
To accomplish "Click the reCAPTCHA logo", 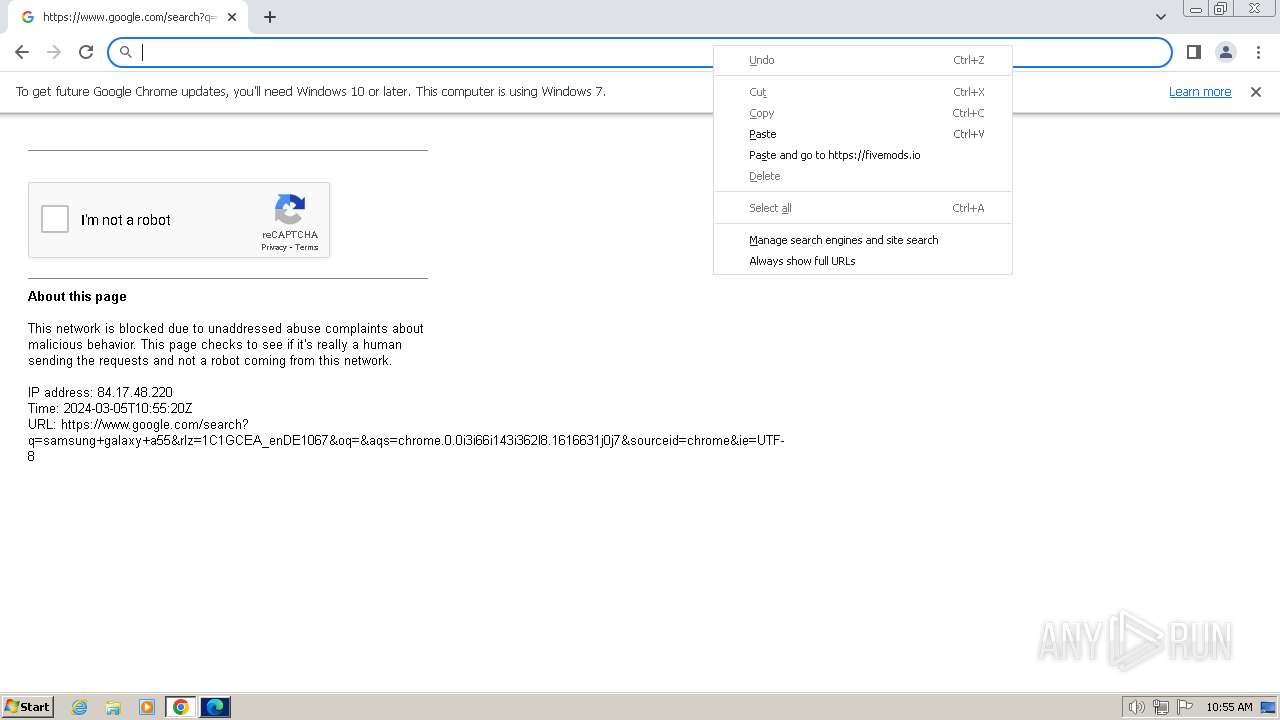I will [x=290, y=210].
